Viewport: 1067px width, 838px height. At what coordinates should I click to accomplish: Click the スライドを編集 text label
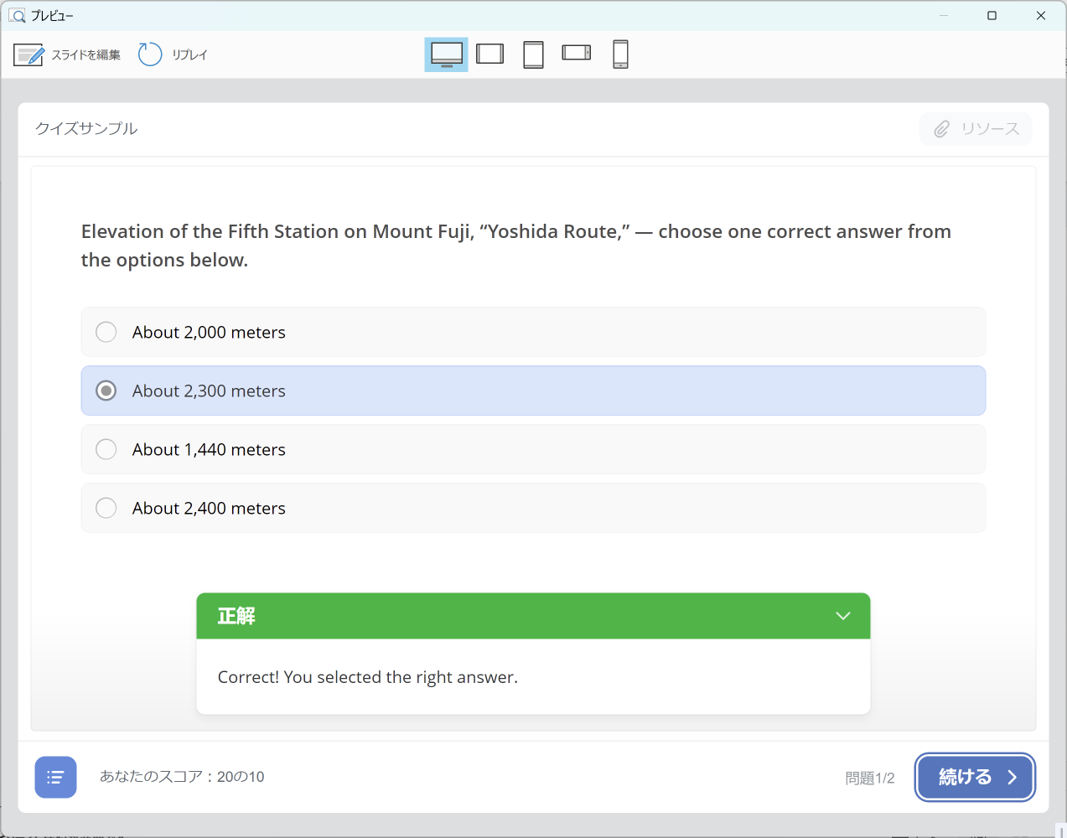click(86, 55)
